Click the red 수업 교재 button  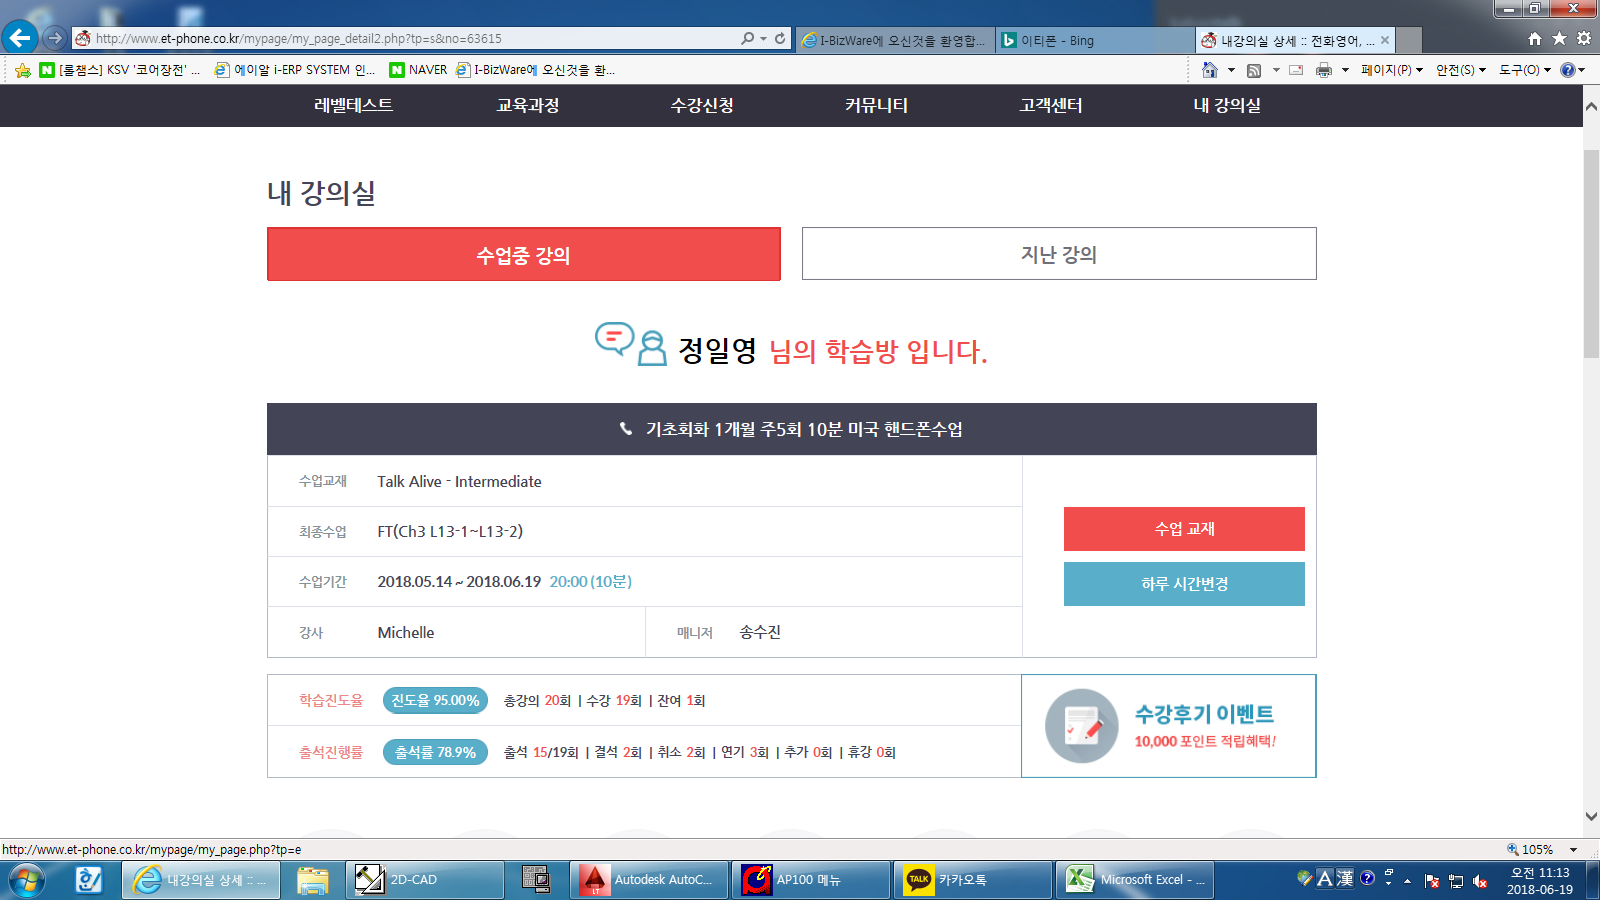(1184, 529)
